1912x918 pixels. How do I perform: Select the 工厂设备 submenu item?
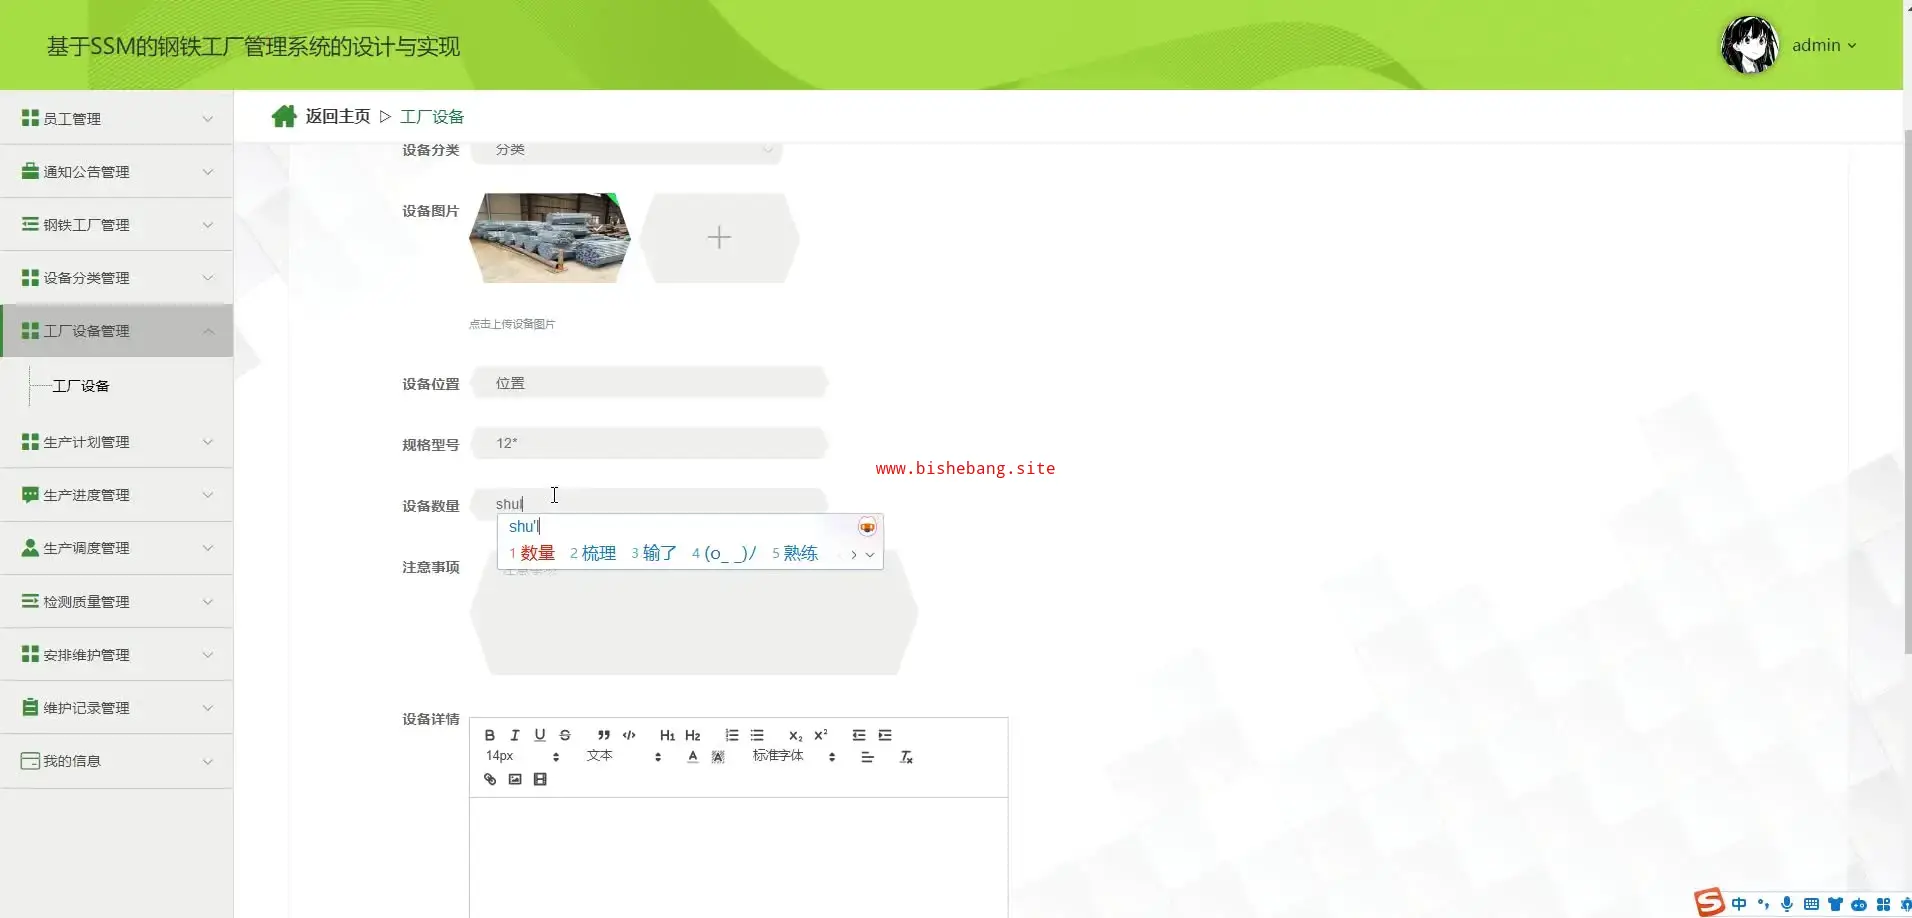81,386
